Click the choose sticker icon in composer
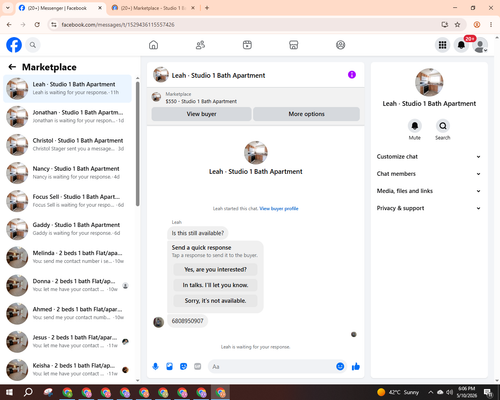The height and width of the screenshot is (400, 500). pyautogui.click(x=183, y=367)
